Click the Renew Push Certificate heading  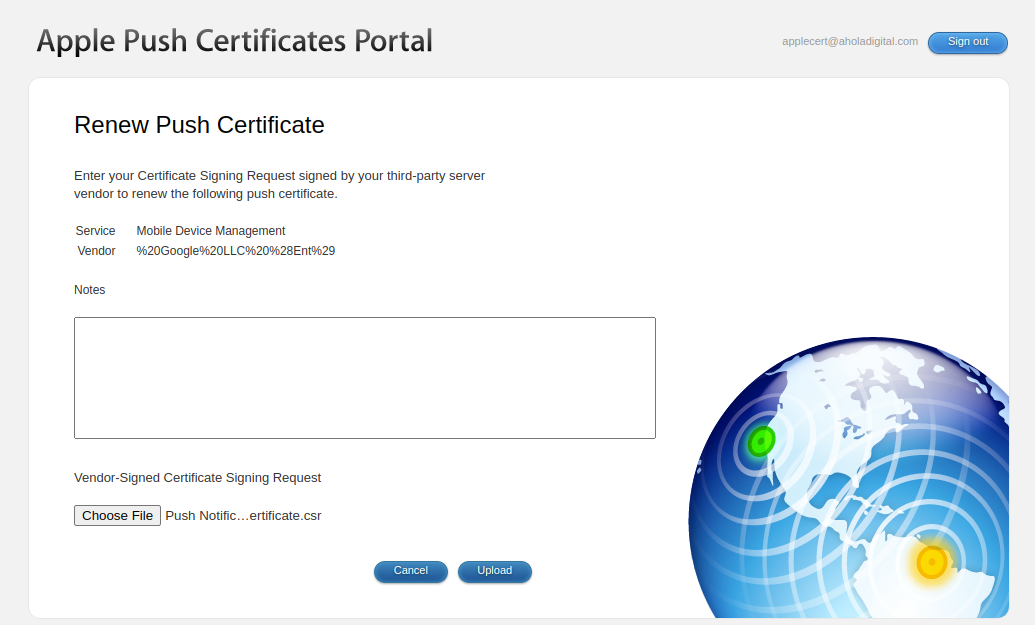point(199,125)
